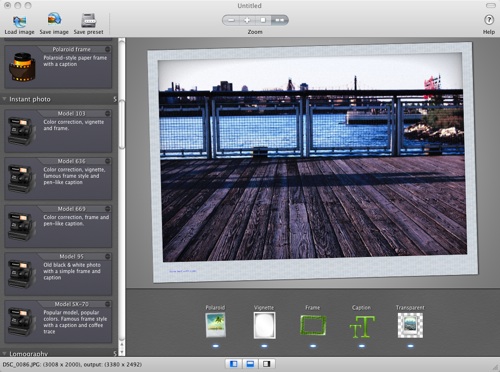Zoom out with the minus button
This screenshot has width=500, height=372.
[231, 20]
